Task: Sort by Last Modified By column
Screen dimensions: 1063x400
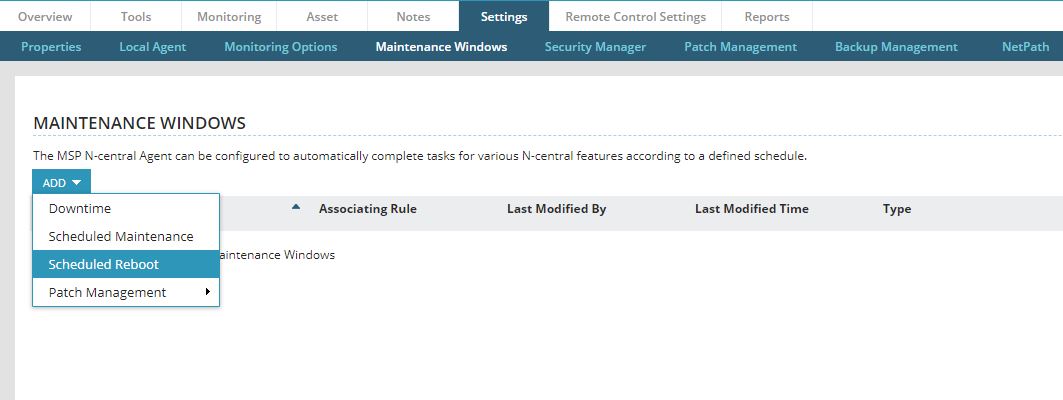Action: pyautogui.click(x=556, y=209)
